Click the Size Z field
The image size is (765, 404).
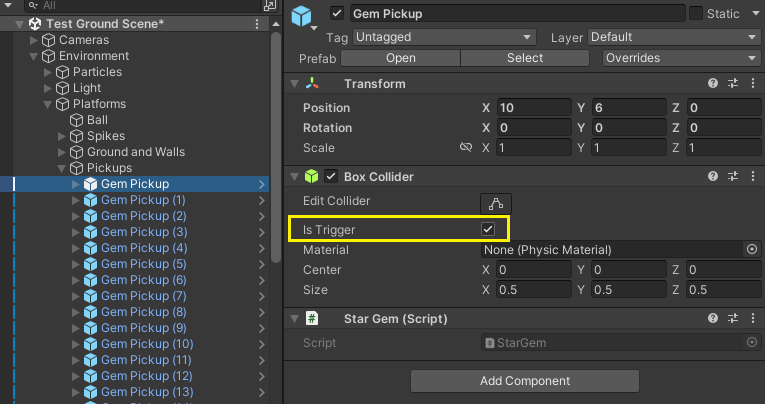[x=724, y=290]
